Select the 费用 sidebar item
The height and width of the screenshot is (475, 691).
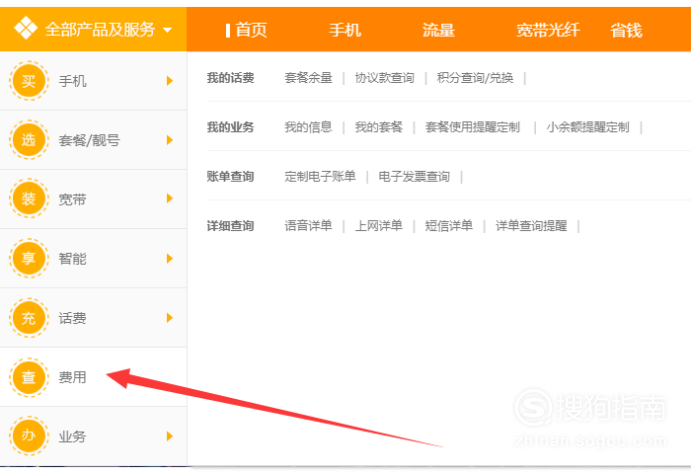point(72,377)
